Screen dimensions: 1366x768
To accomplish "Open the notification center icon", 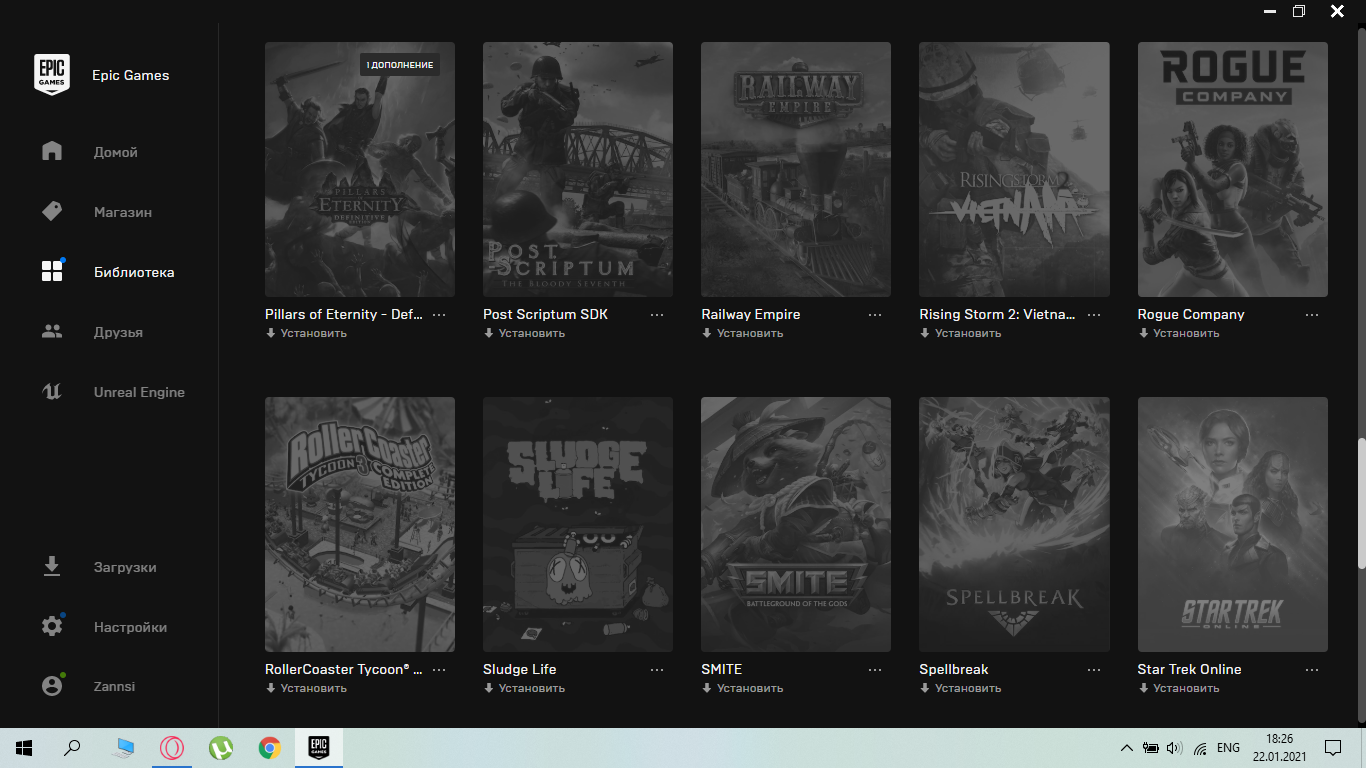I will click(1333, 748).
